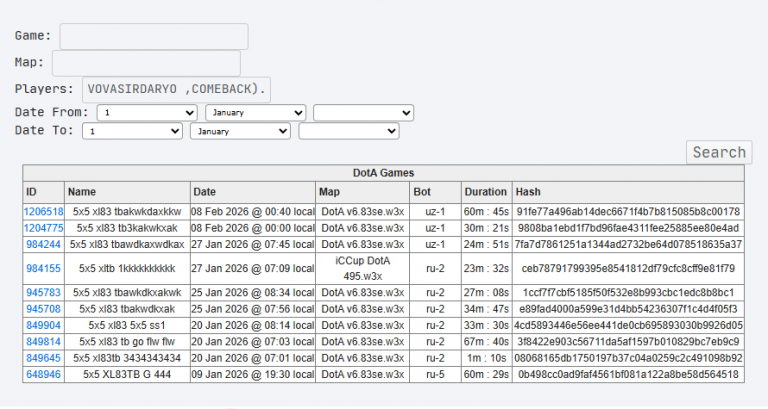The height and width of the screenshot is (409, 768).
Task: Open game ID 984155 link
Action: (44, 268)
